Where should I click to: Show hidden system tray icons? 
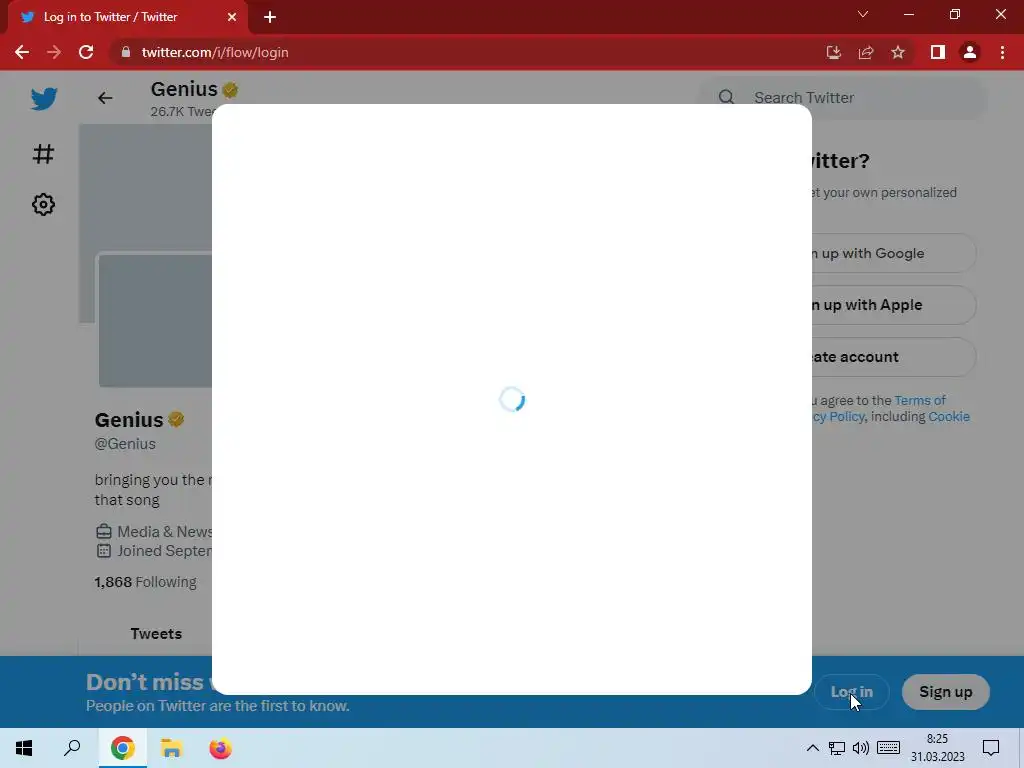pyautogui.click(x=812, y=748)
